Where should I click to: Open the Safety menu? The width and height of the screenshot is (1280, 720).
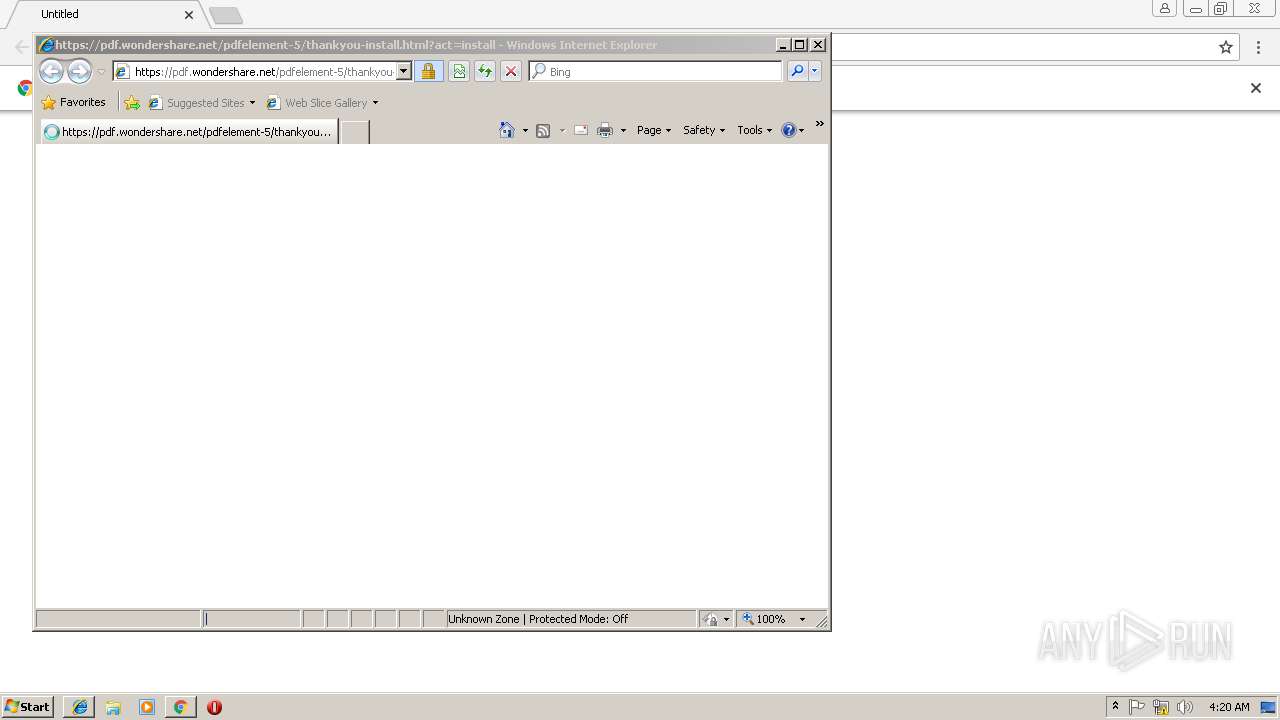704,130
